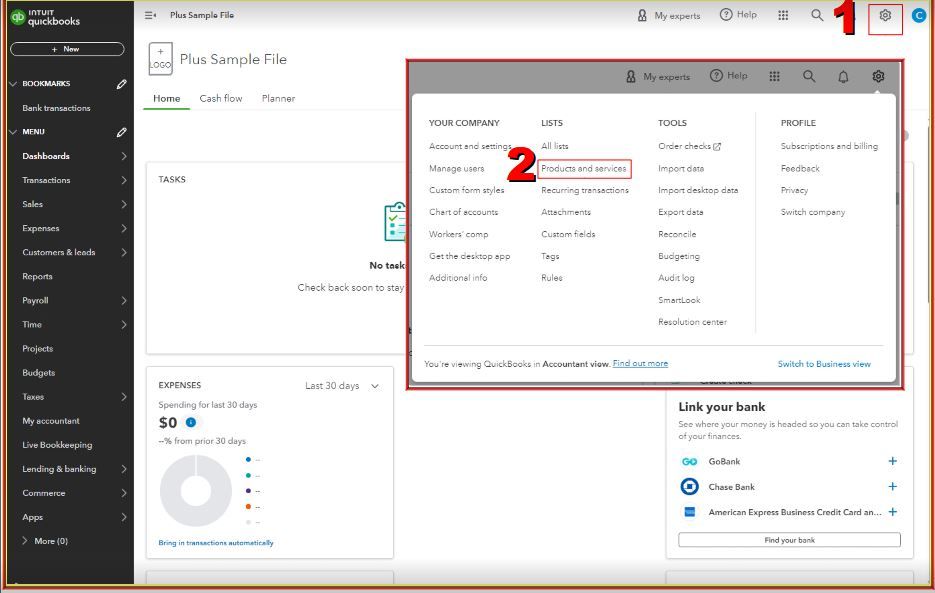
Task: Switch to the Cash flow tab
Action: 221,98
